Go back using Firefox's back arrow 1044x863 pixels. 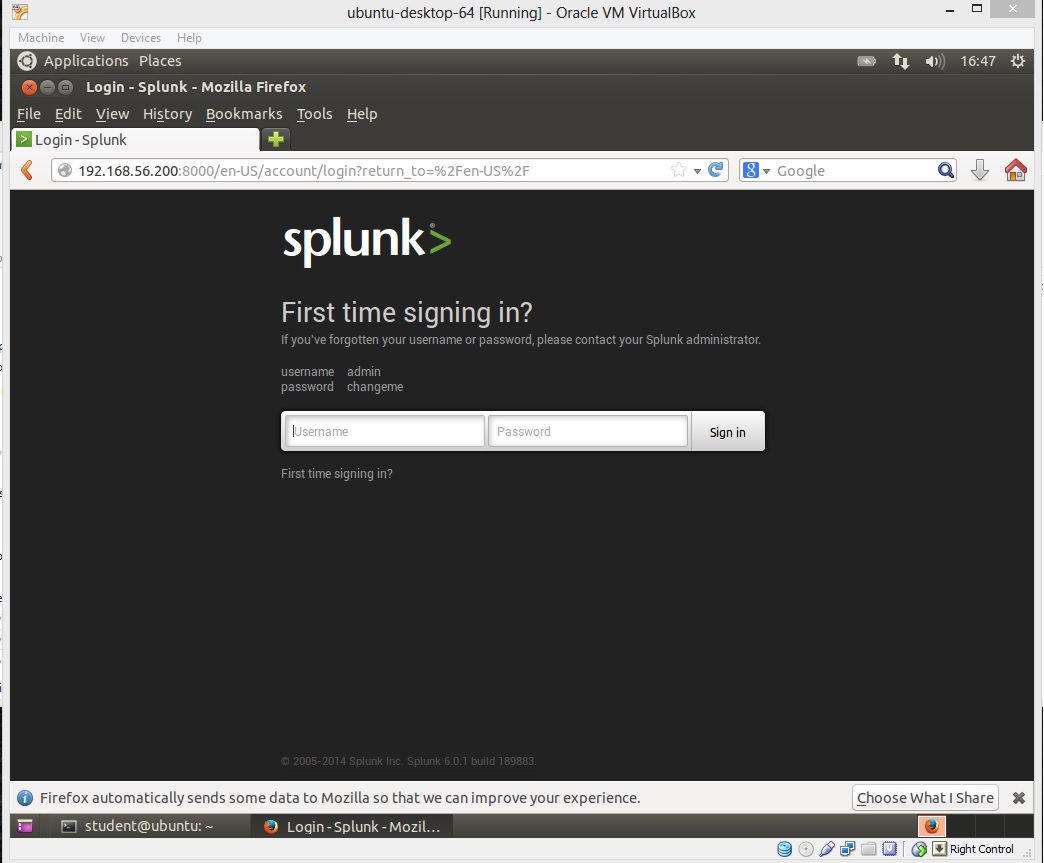27,170
